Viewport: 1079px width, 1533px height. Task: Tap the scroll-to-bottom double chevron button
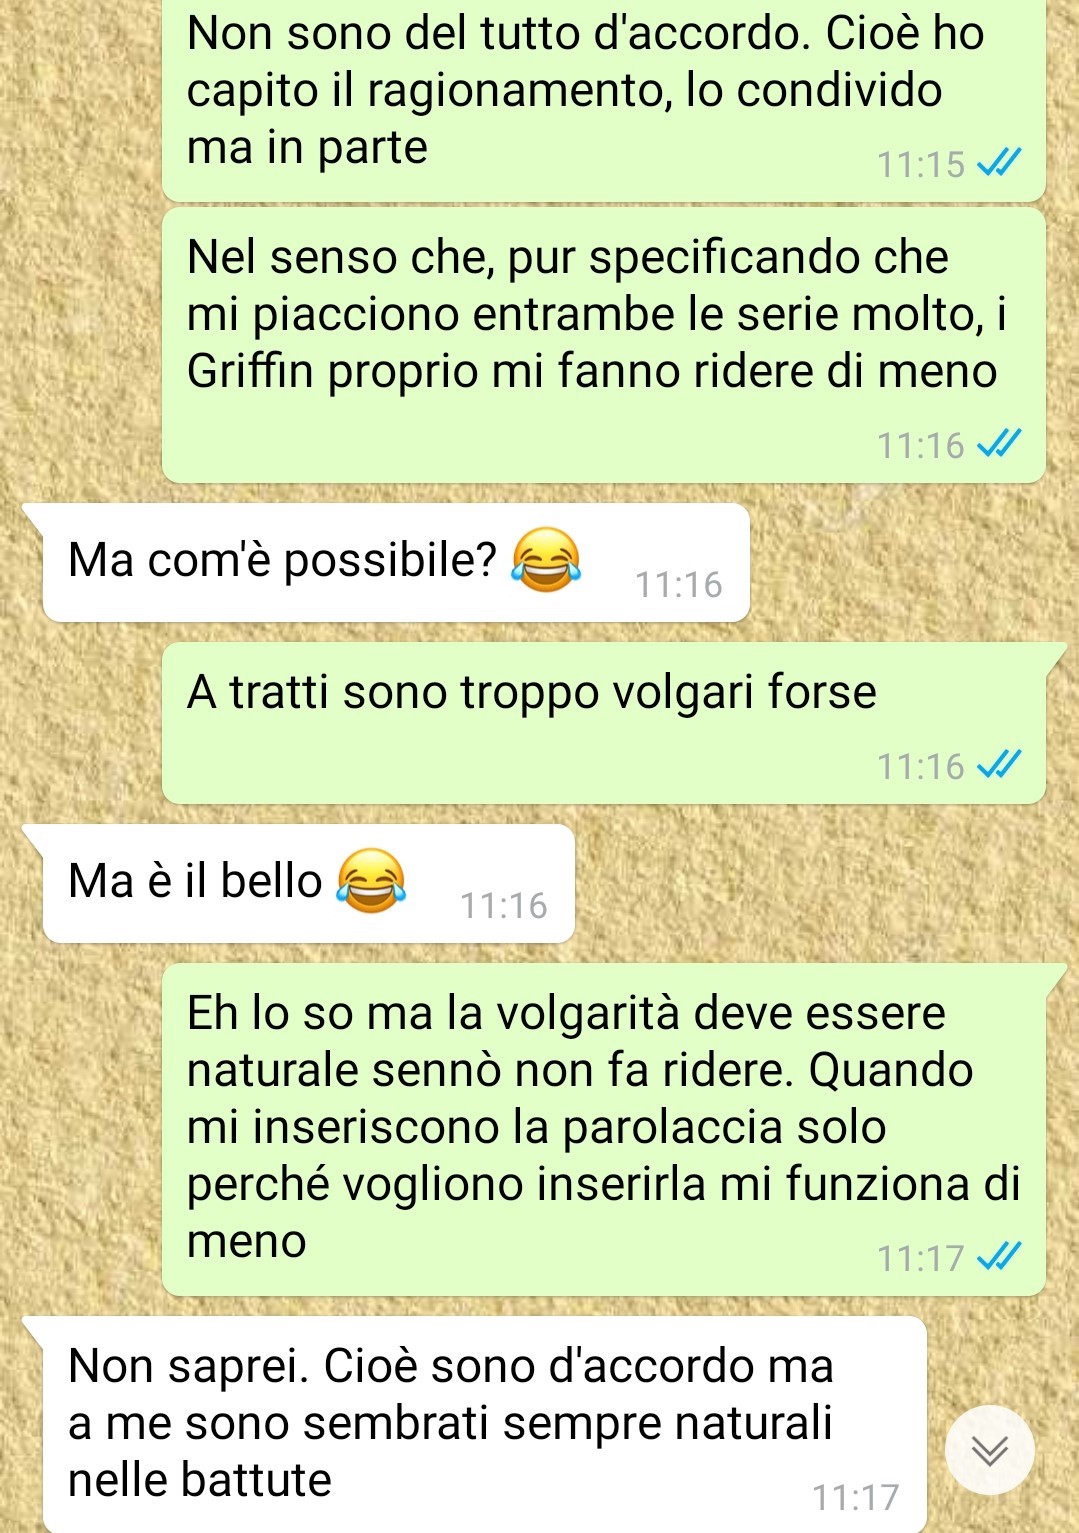click(x=990, y=1450)
